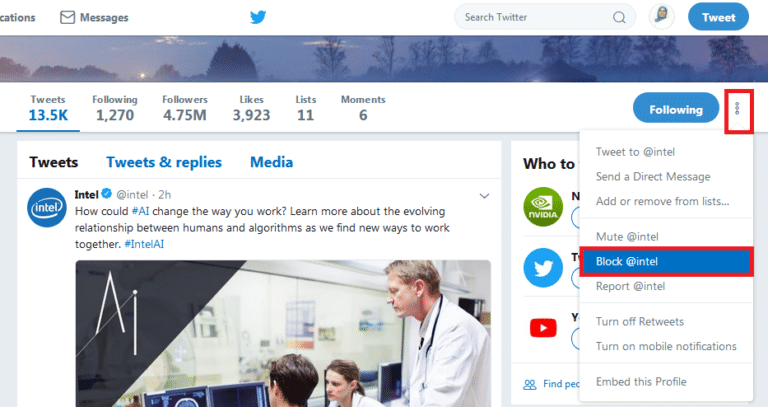The image size is (768, 407).
Task: Choose Send a Direct Message
Action: 666,176
